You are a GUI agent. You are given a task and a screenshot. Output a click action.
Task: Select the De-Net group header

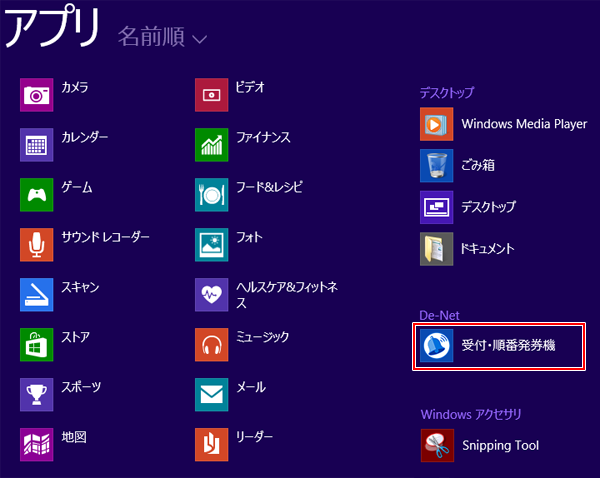(x=439, y=315)
